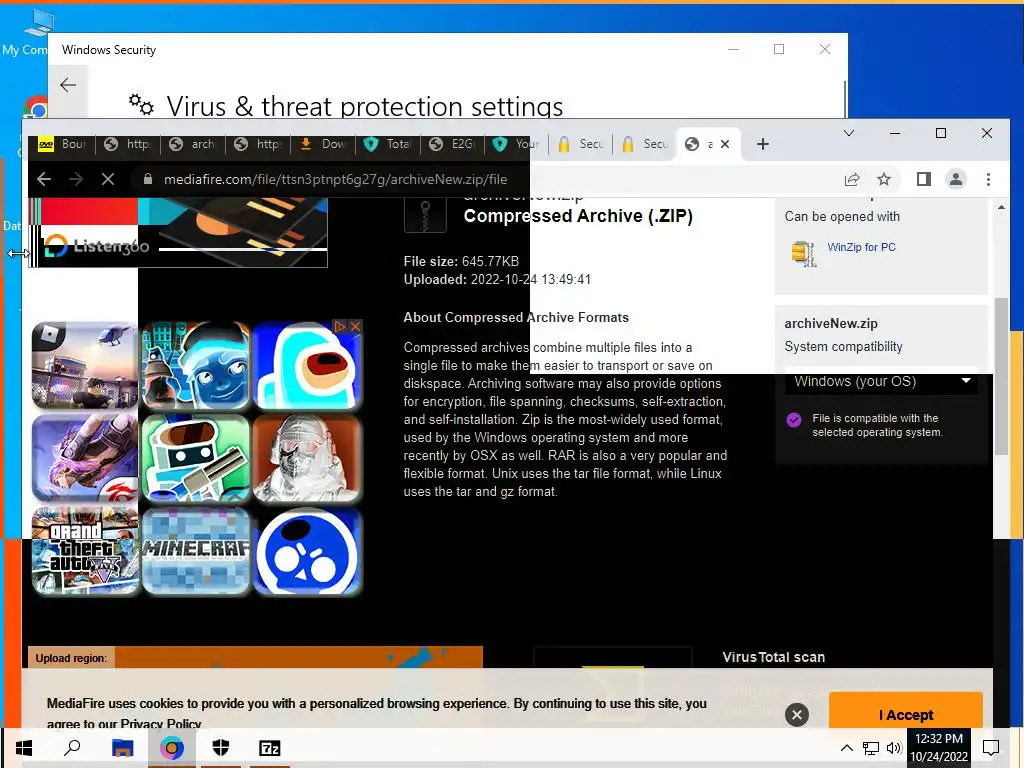This screenshot has height=768, width=1024.
Task: Switch to the Dow tab
Action: [323, 144]
